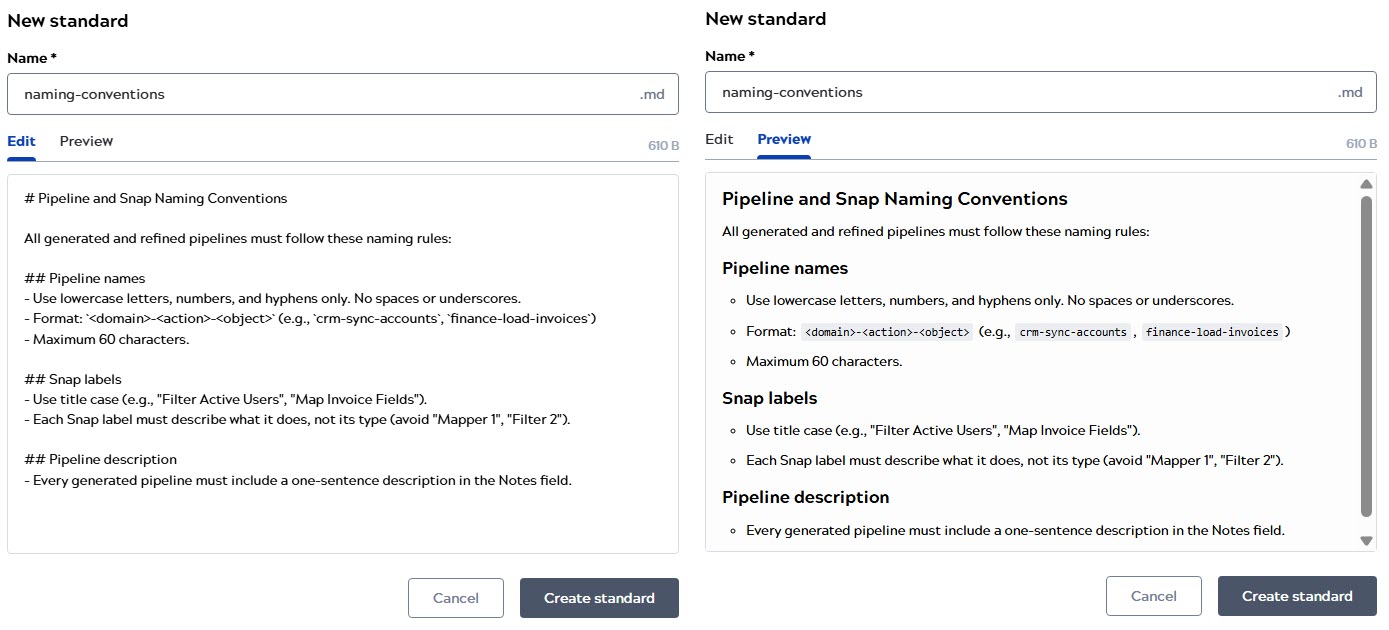This screenshot has width=1389, height=630.
Task: Select the Preview tab in the raw-markdown form
Action: coord(86,141)
